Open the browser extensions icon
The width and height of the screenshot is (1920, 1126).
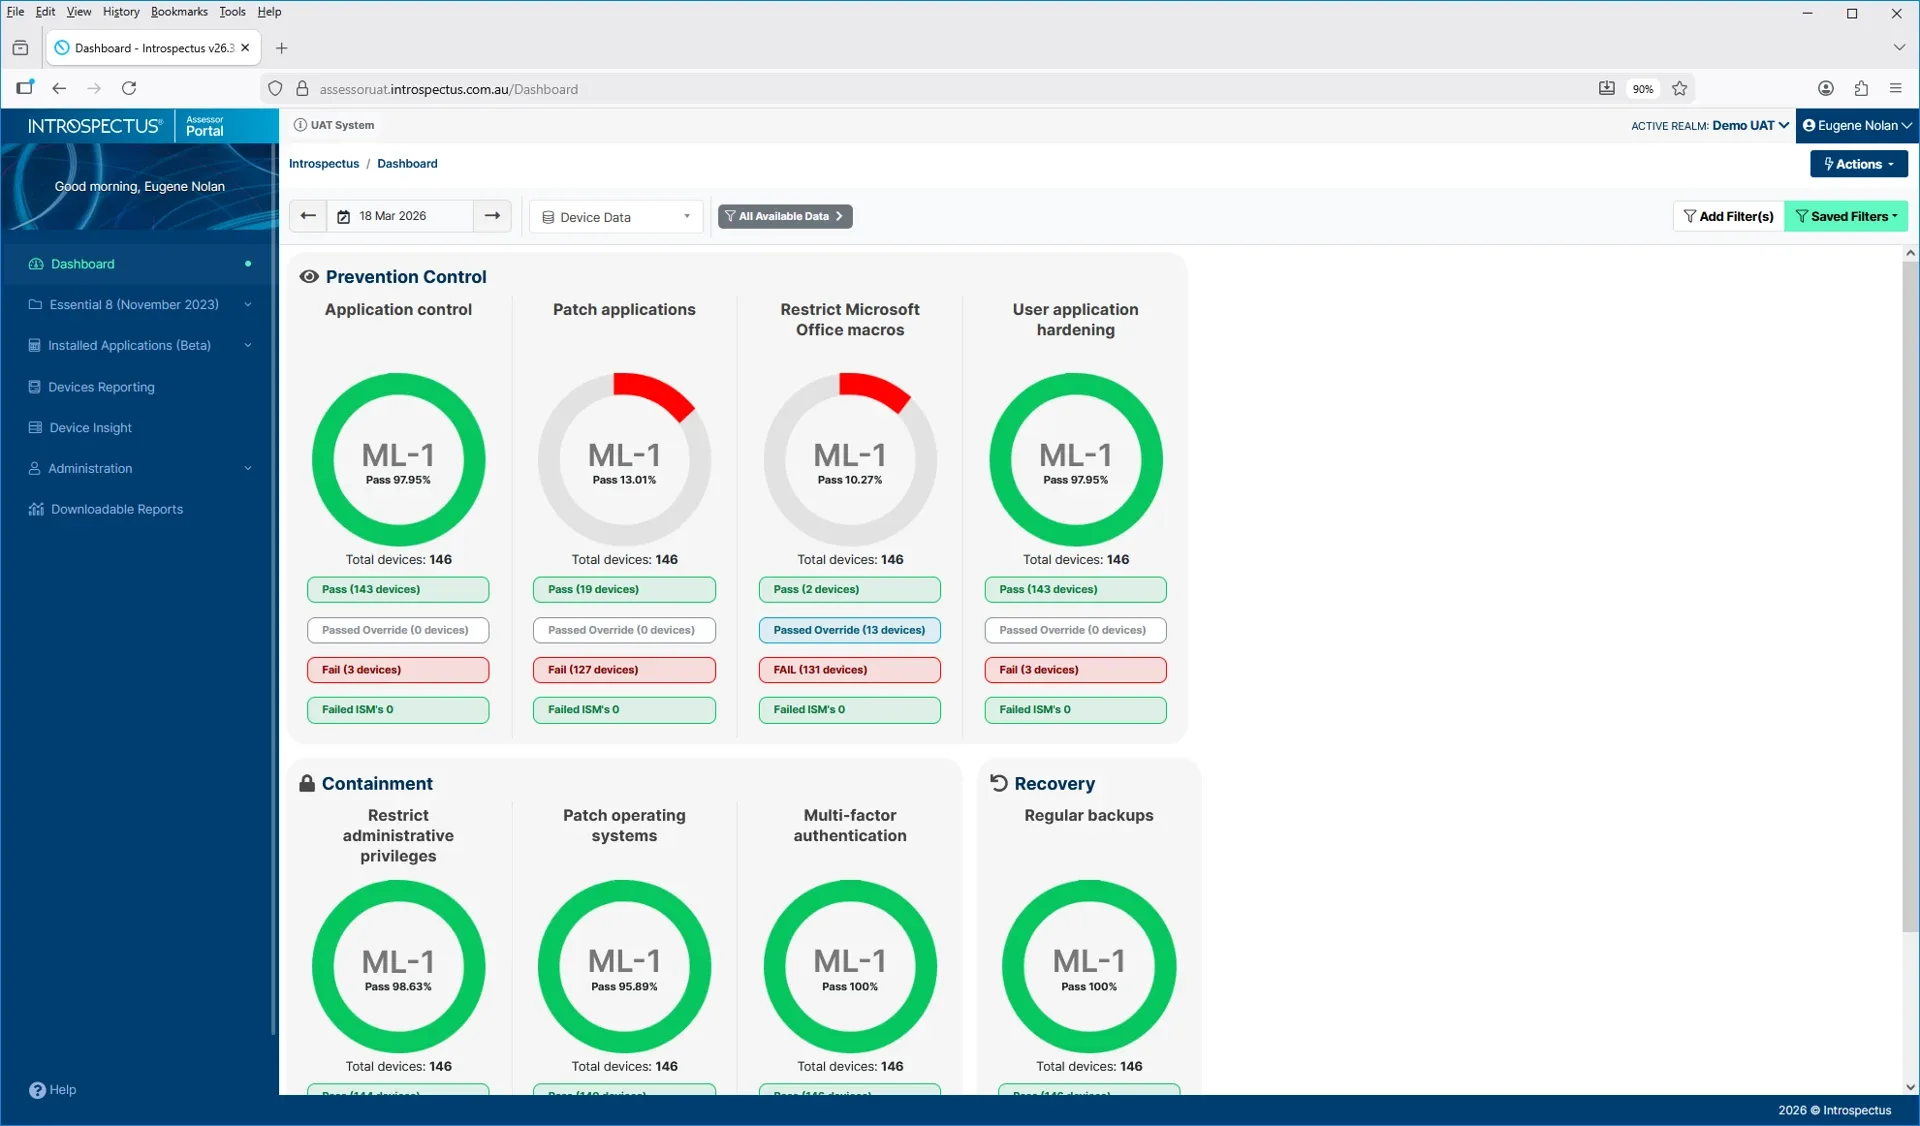(1861, 89)
